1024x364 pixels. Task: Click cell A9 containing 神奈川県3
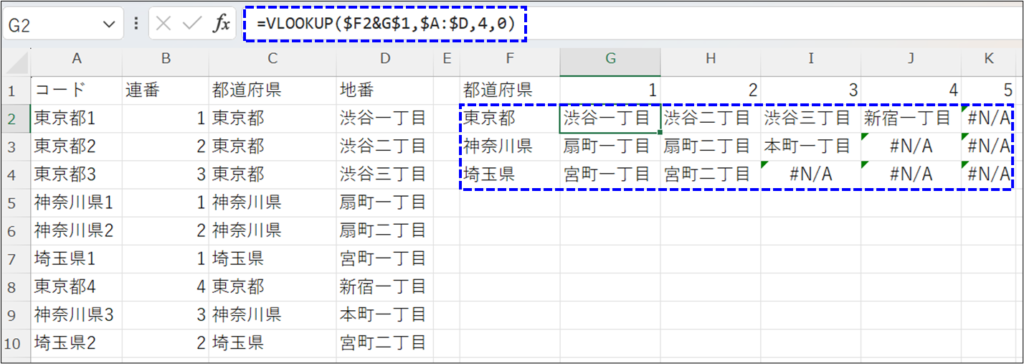[76, 314]
